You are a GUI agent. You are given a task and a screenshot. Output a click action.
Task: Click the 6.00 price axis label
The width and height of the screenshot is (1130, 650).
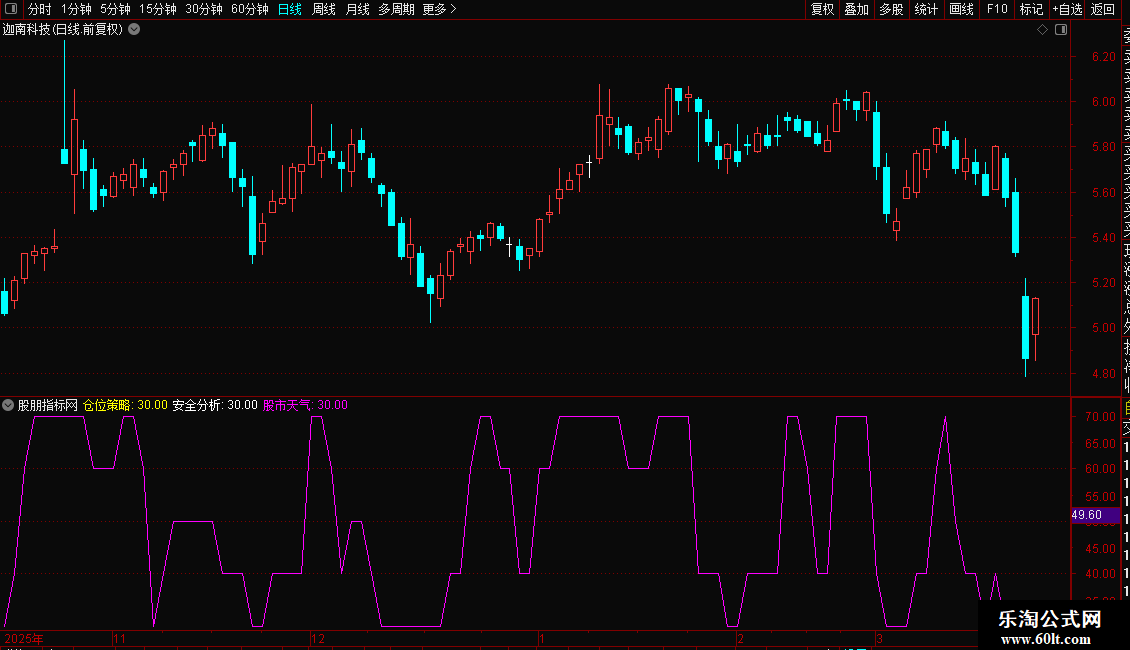[x=1103, y=102]
